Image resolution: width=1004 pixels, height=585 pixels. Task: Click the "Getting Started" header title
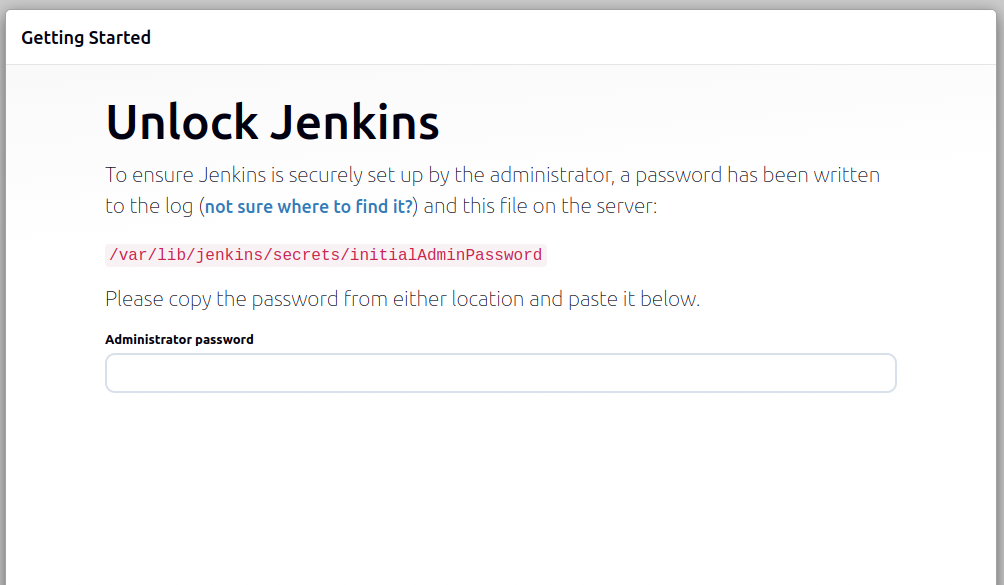86,38
